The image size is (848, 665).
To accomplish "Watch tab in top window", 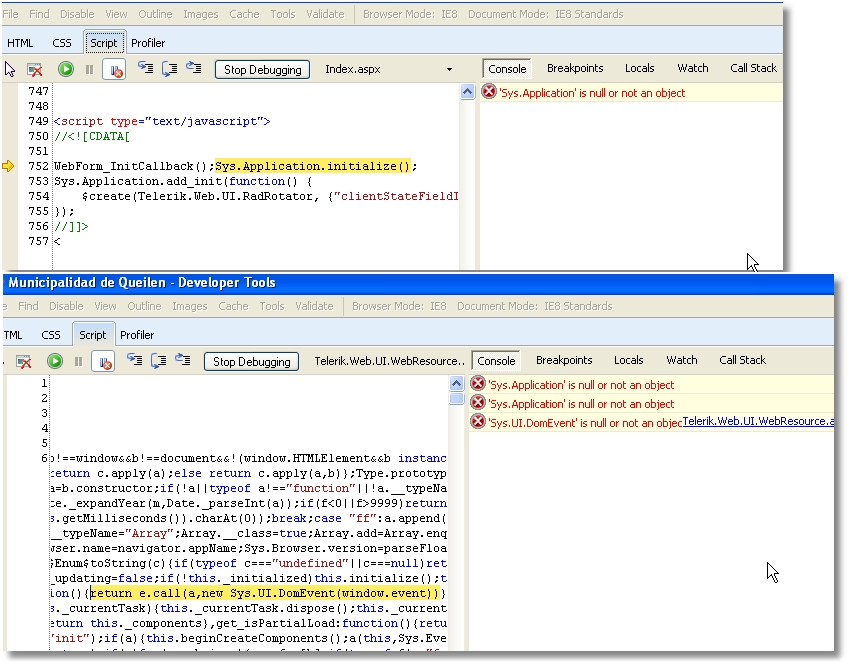I will point(692,68).
